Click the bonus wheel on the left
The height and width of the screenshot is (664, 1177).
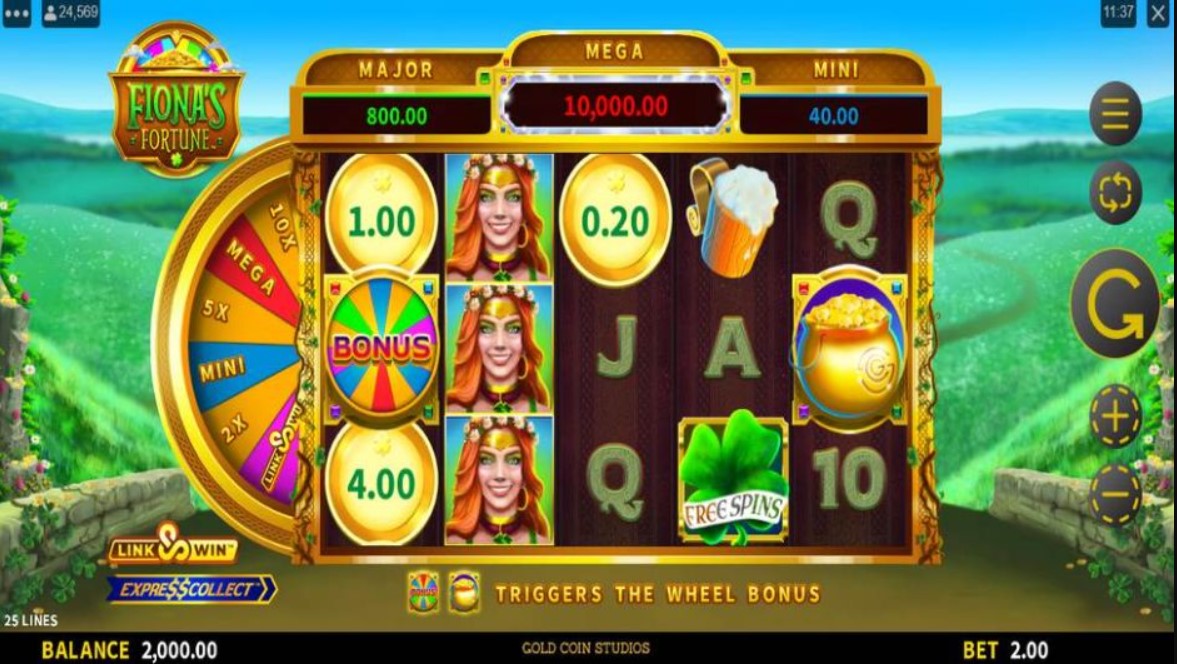229,344
